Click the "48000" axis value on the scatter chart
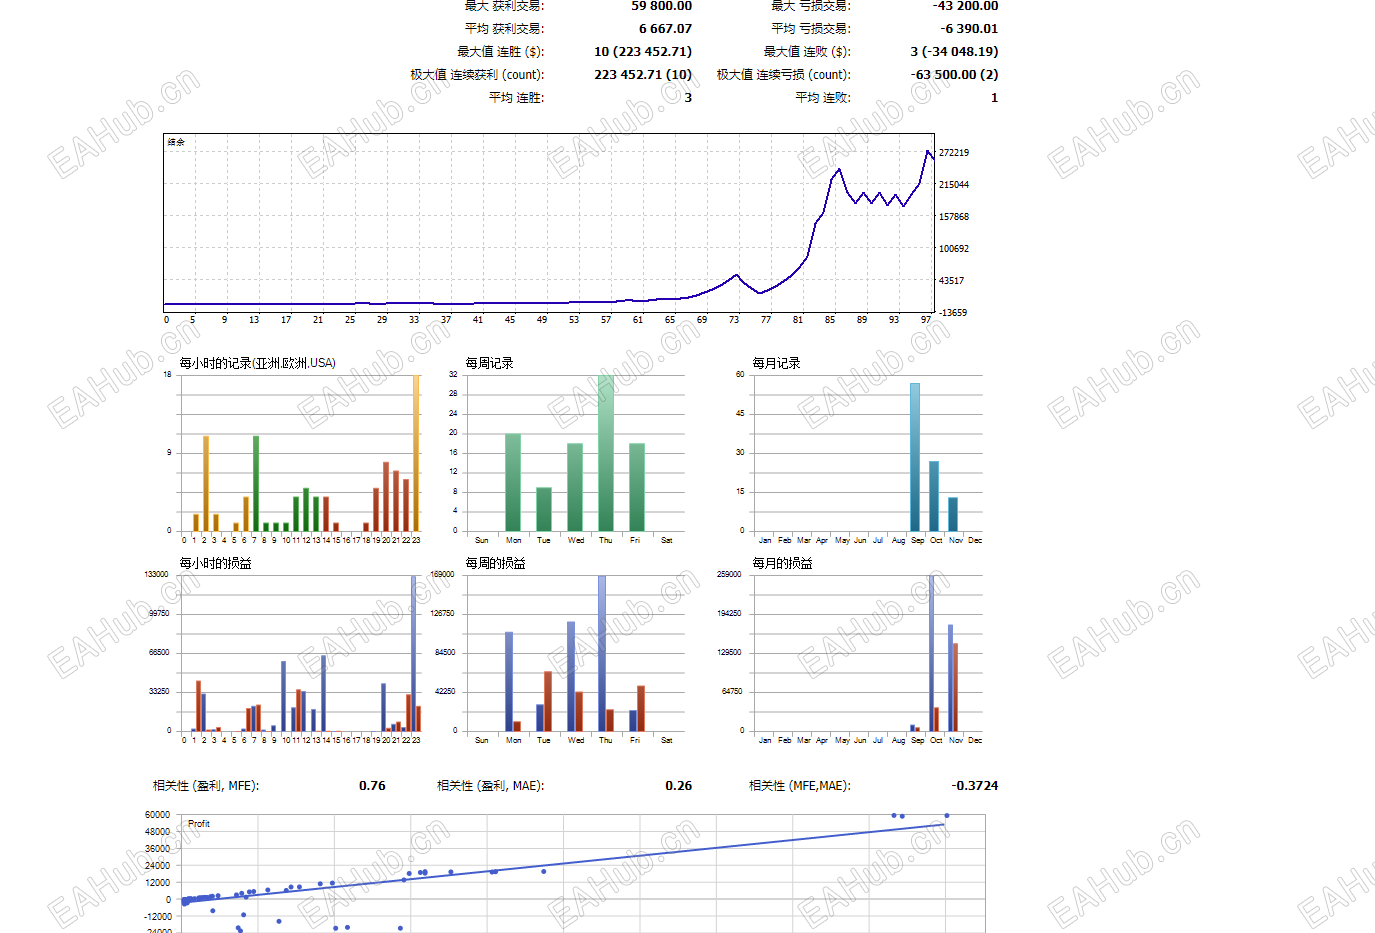1375x933 pixels. point(158,832)
